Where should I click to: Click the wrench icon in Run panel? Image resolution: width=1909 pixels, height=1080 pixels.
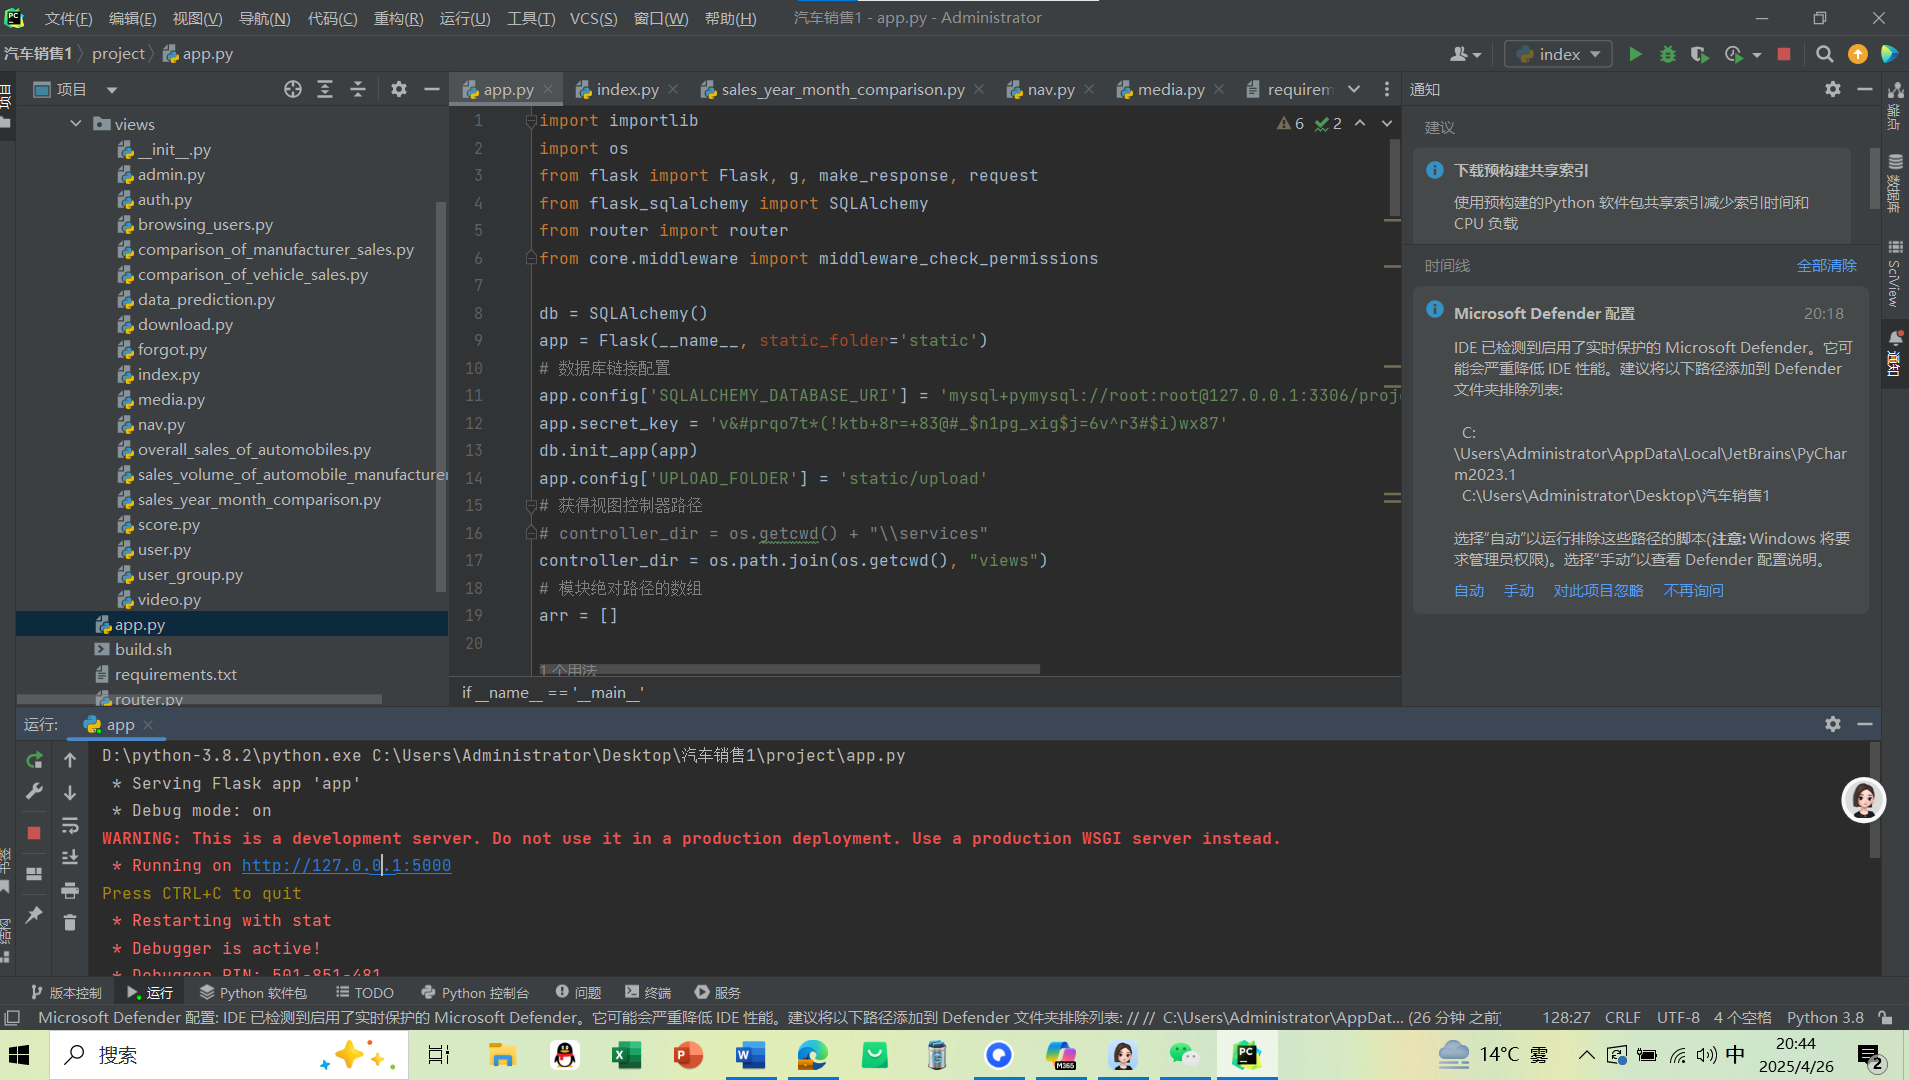coord(34,792)
